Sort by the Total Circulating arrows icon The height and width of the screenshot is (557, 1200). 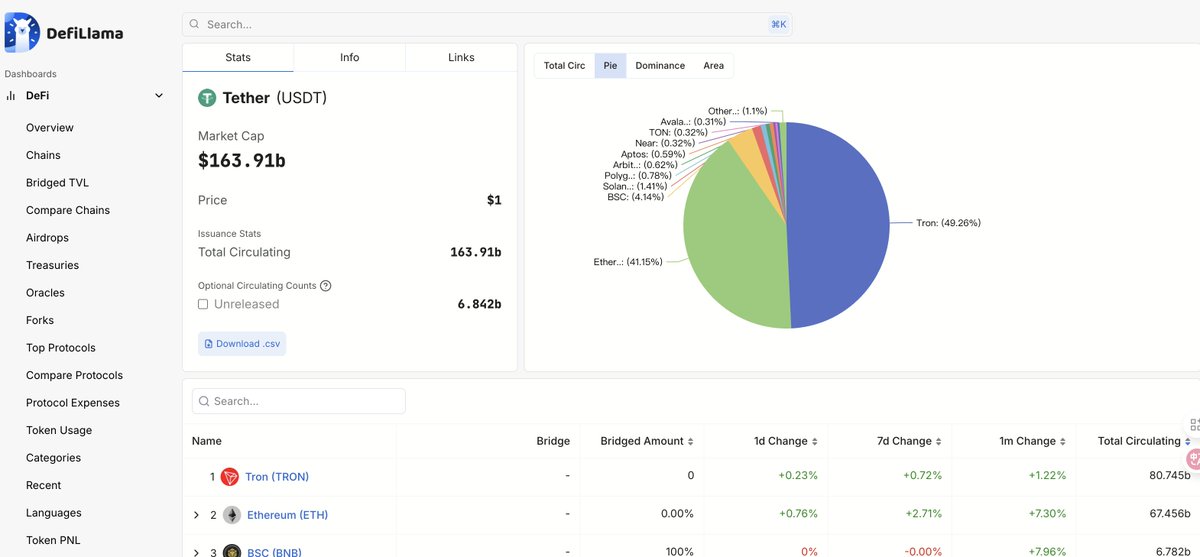(1188, 441)
